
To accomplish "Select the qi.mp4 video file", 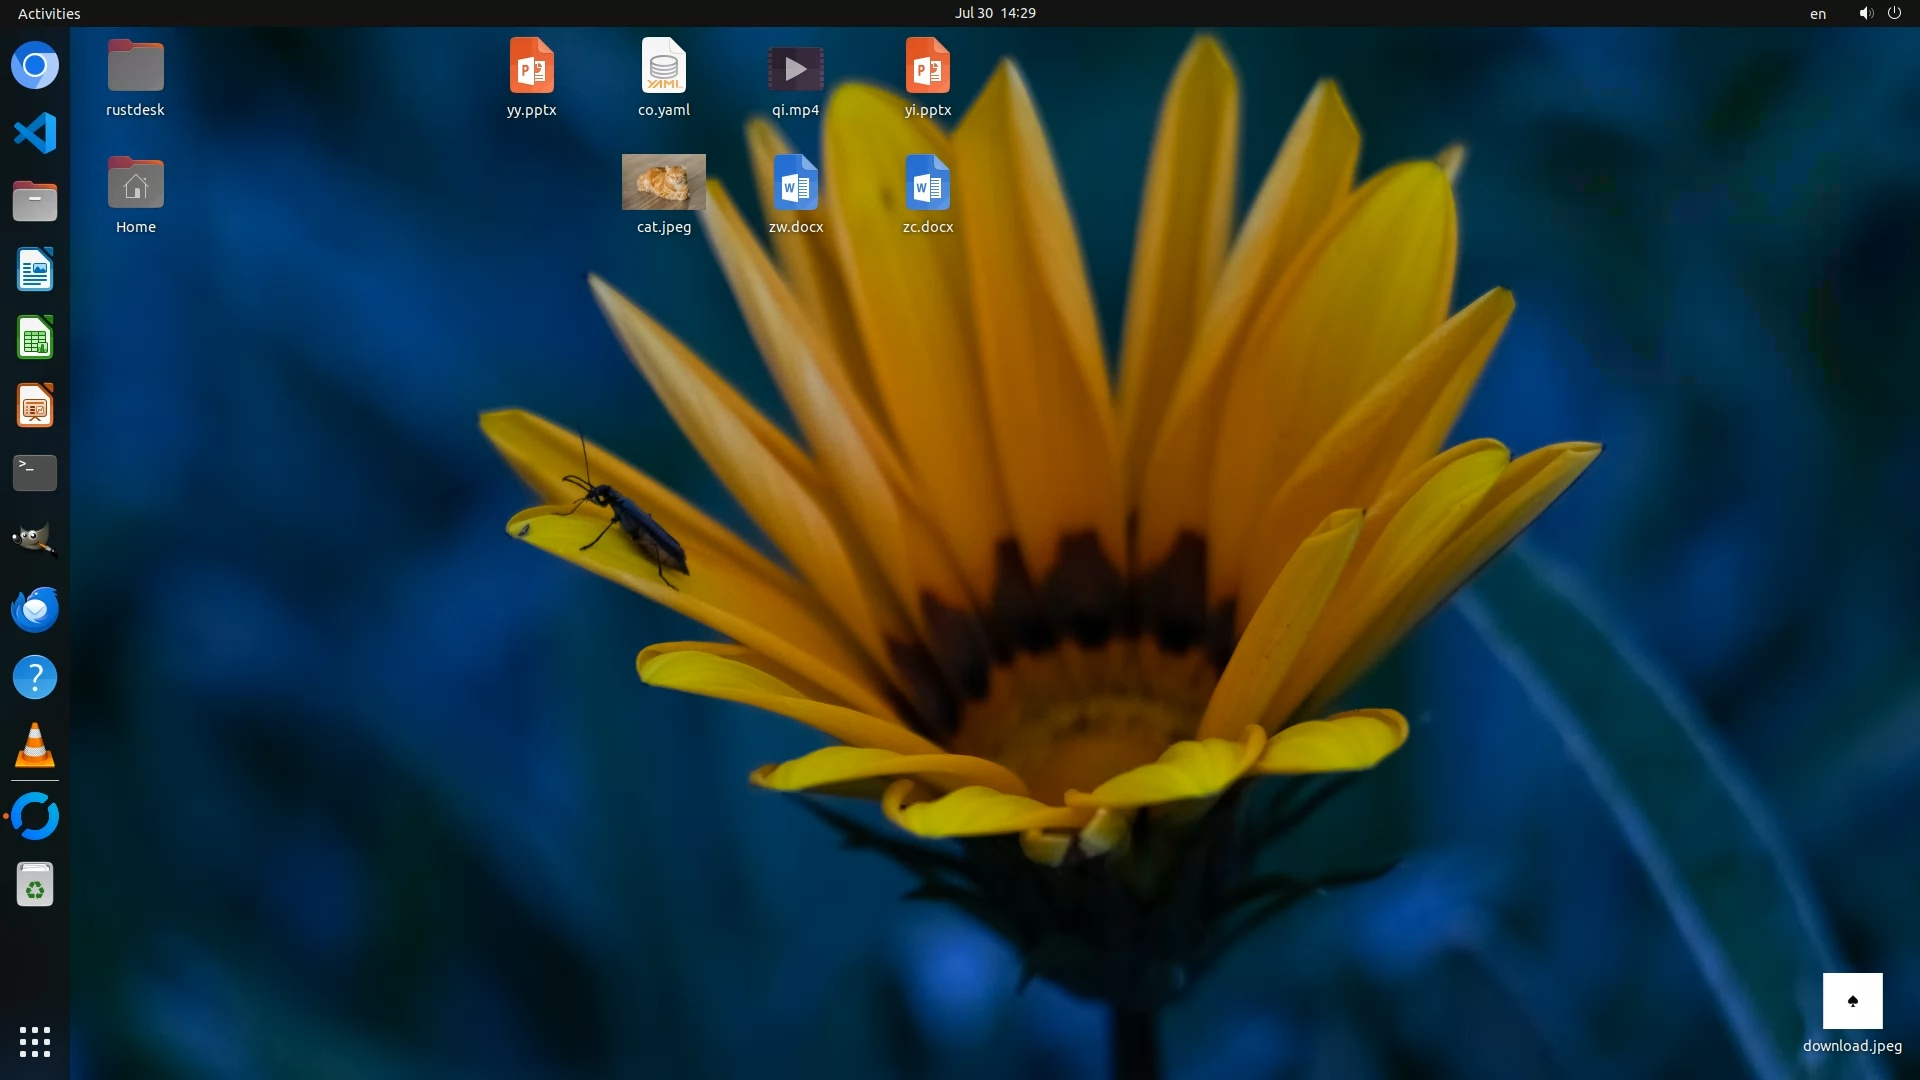I will click(795, 69).
